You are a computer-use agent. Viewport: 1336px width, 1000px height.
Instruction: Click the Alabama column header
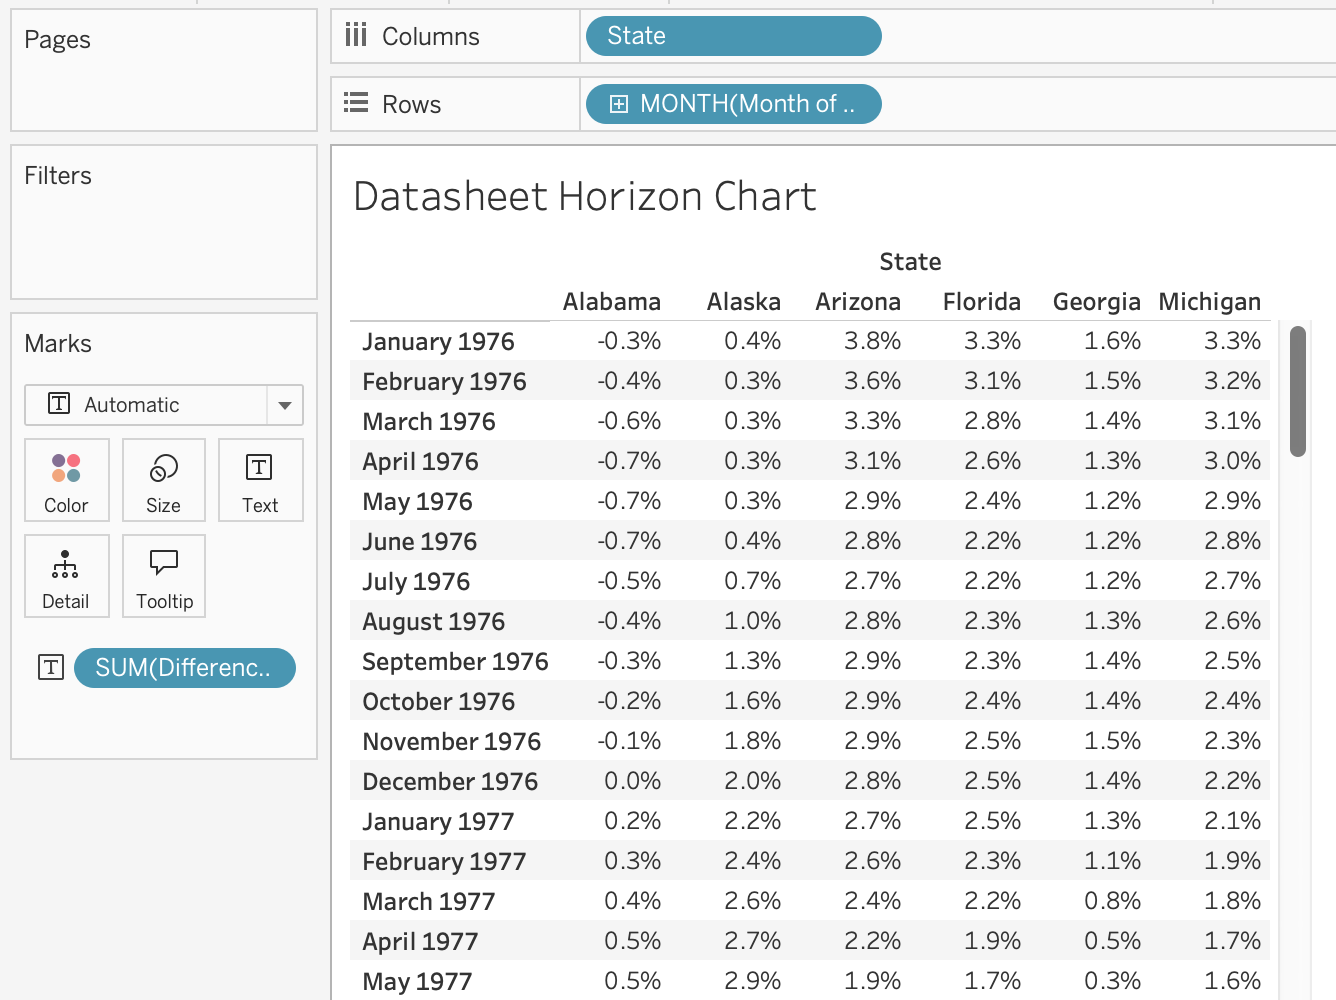point(611,302)
